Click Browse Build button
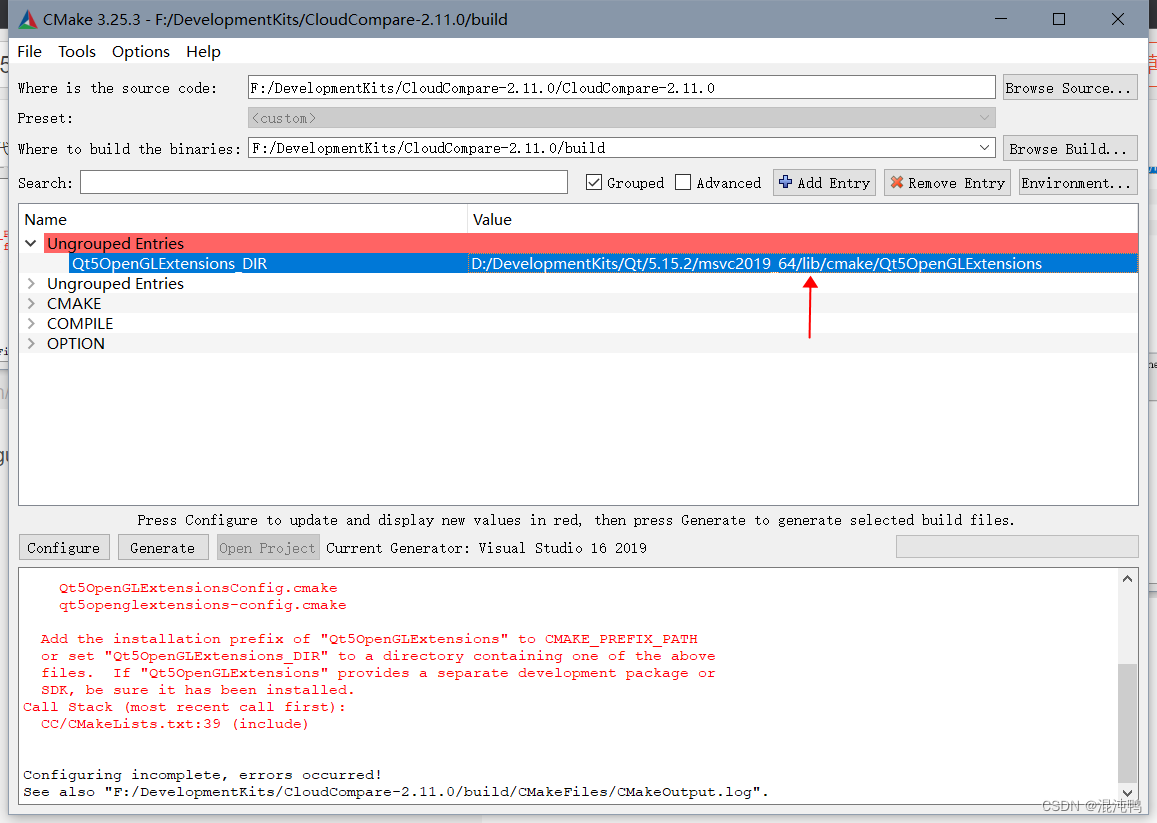This screenshot has width=1157, height=823. pyautogui.click(x=1070, y=148)
